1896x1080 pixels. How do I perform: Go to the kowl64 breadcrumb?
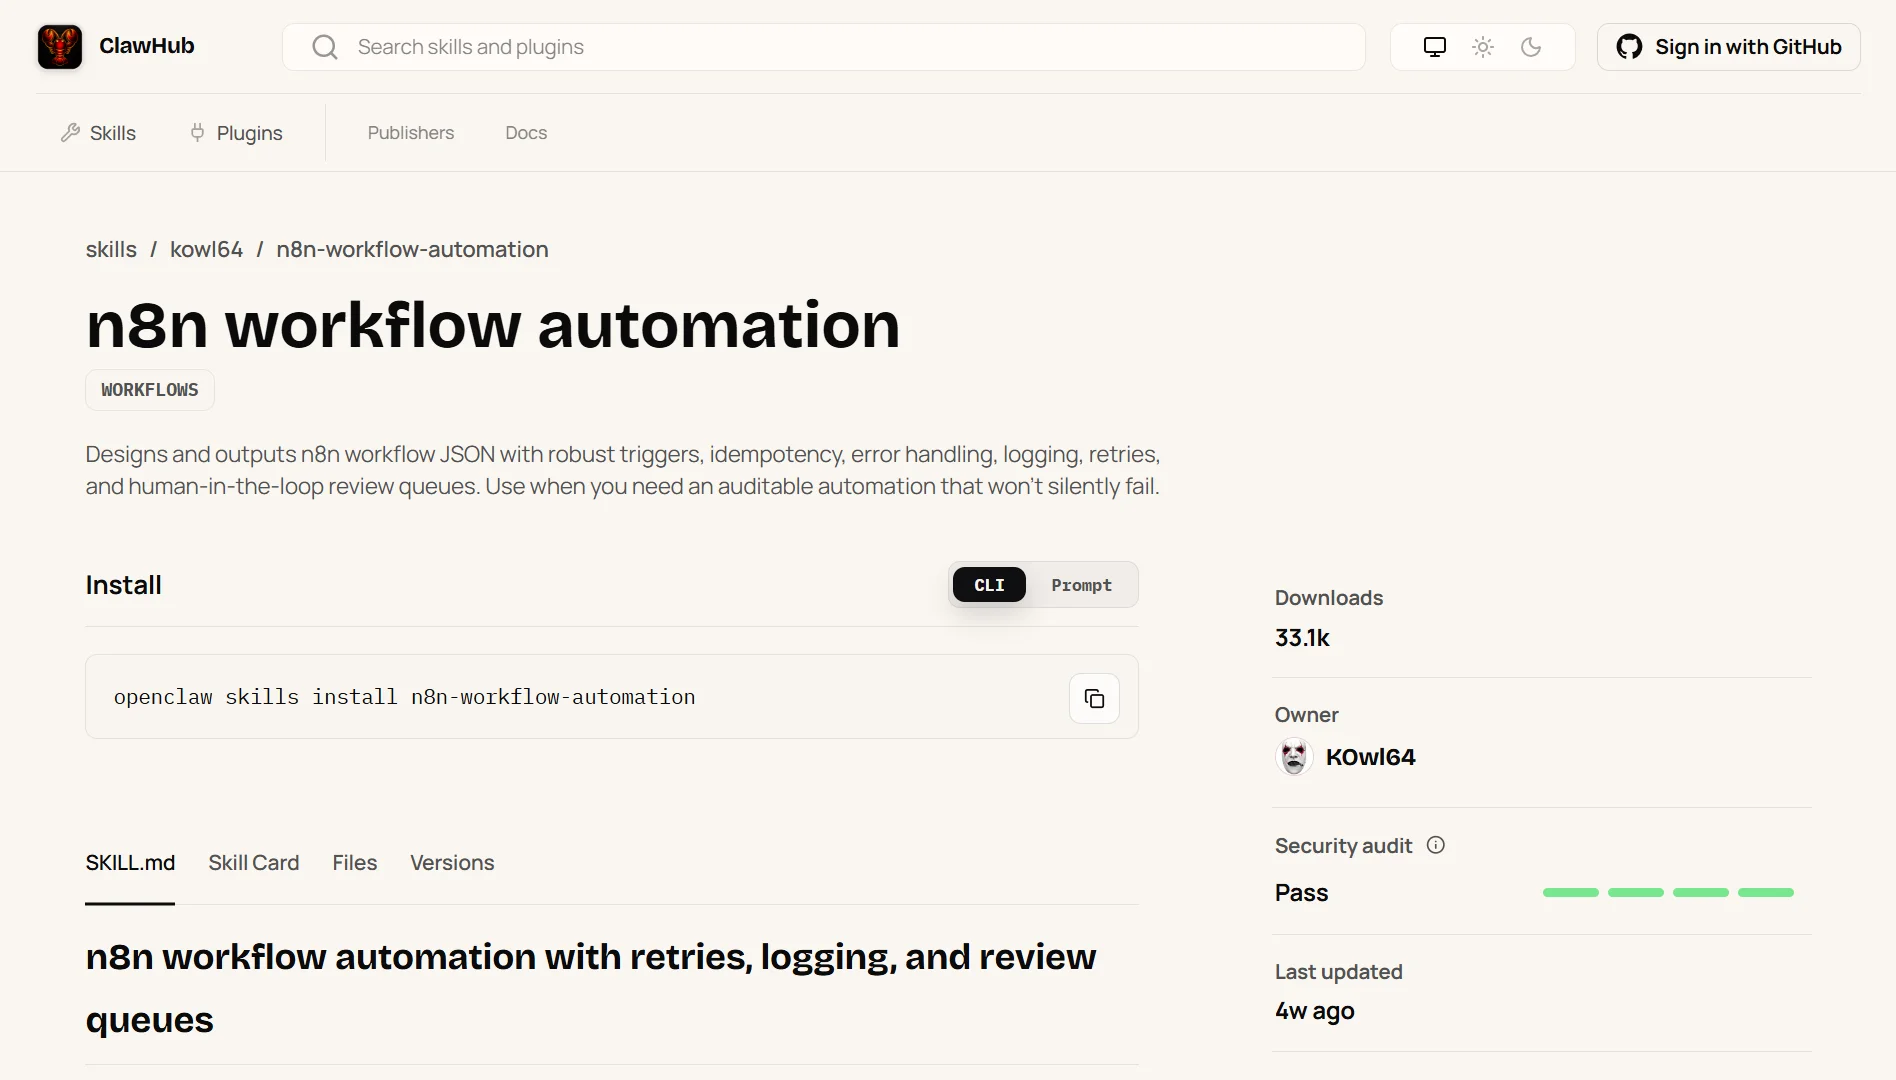point(206,249)
